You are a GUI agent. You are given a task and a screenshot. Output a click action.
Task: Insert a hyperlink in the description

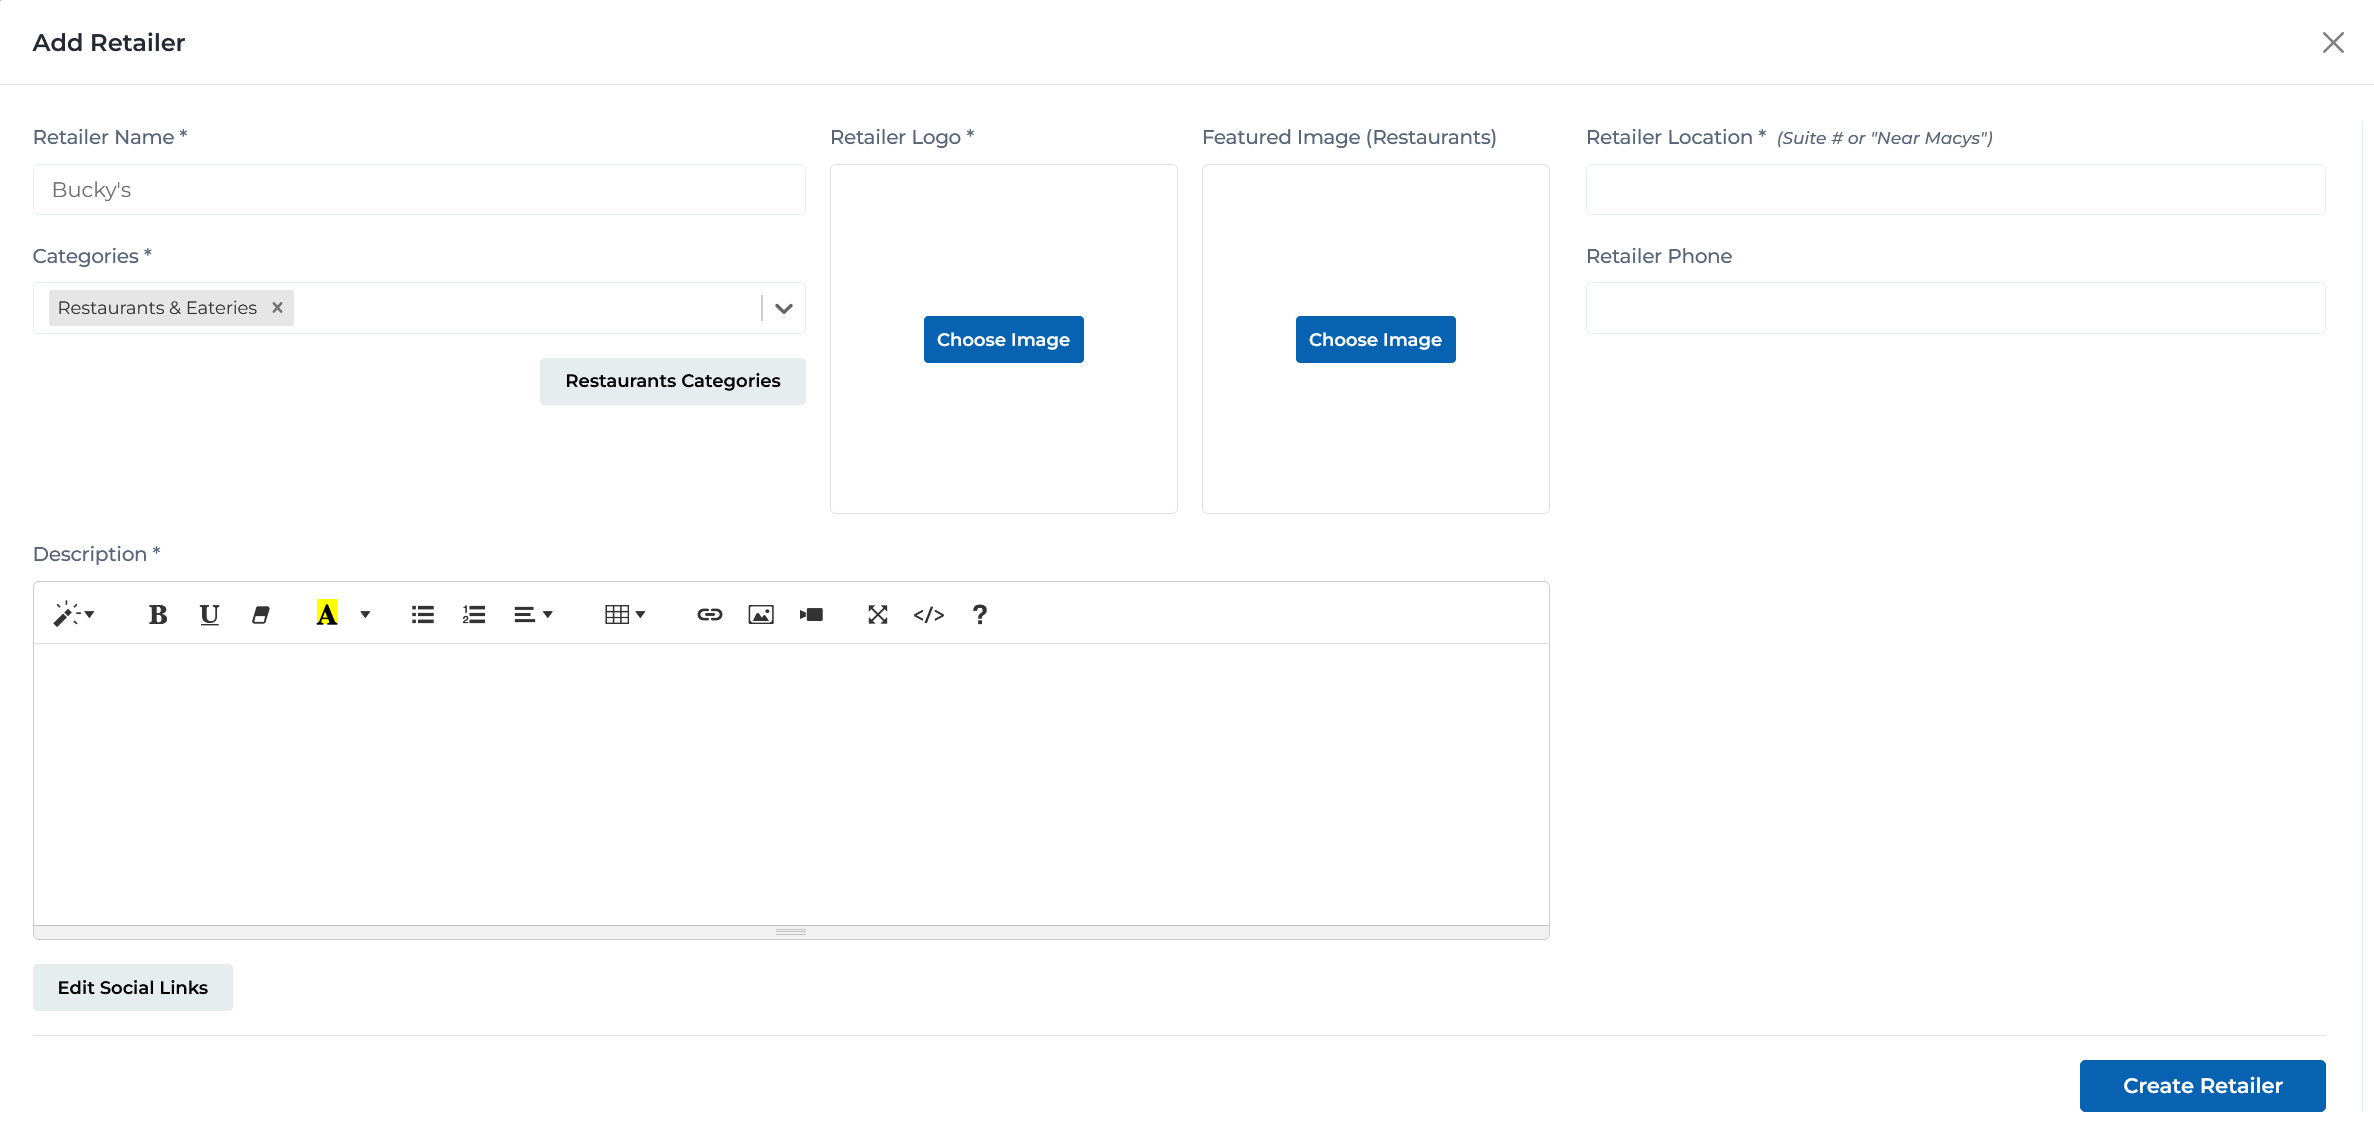click(709, 614)
